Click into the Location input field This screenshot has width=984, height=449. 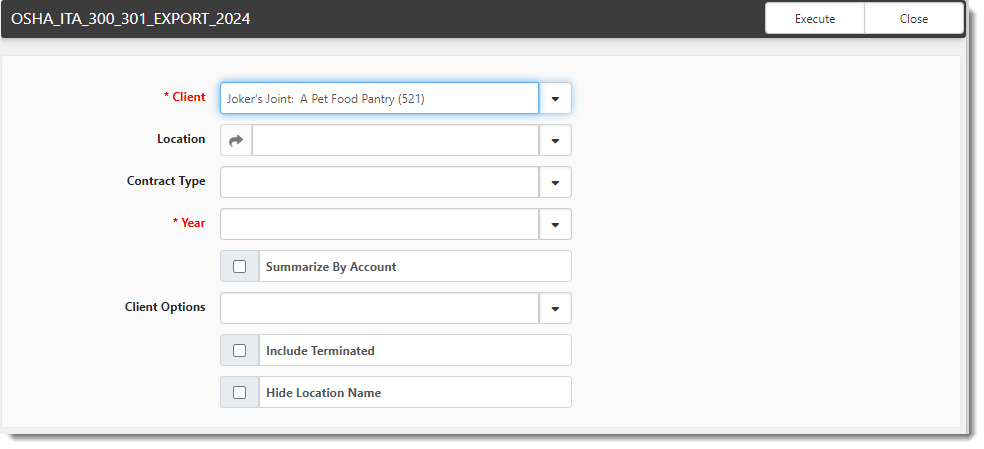[x=395, y=140]
